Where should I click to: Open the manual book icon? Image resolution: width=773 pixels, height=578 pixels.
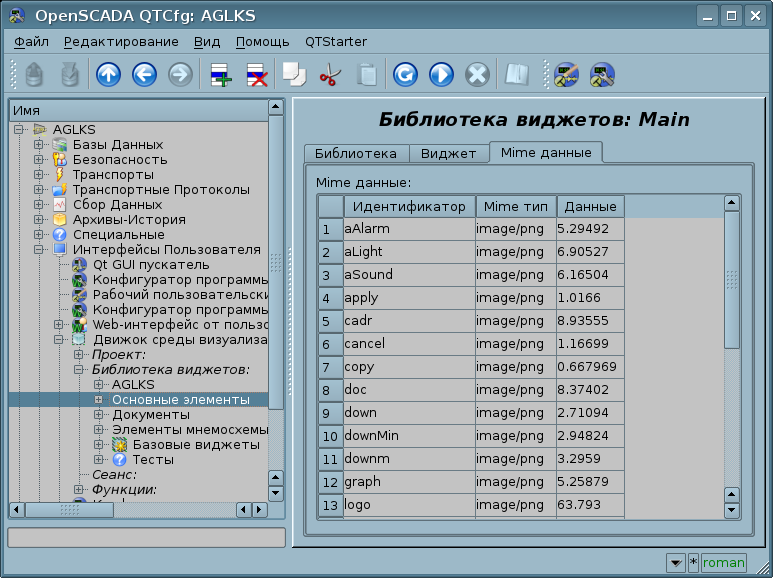click(x=516, y=75)
